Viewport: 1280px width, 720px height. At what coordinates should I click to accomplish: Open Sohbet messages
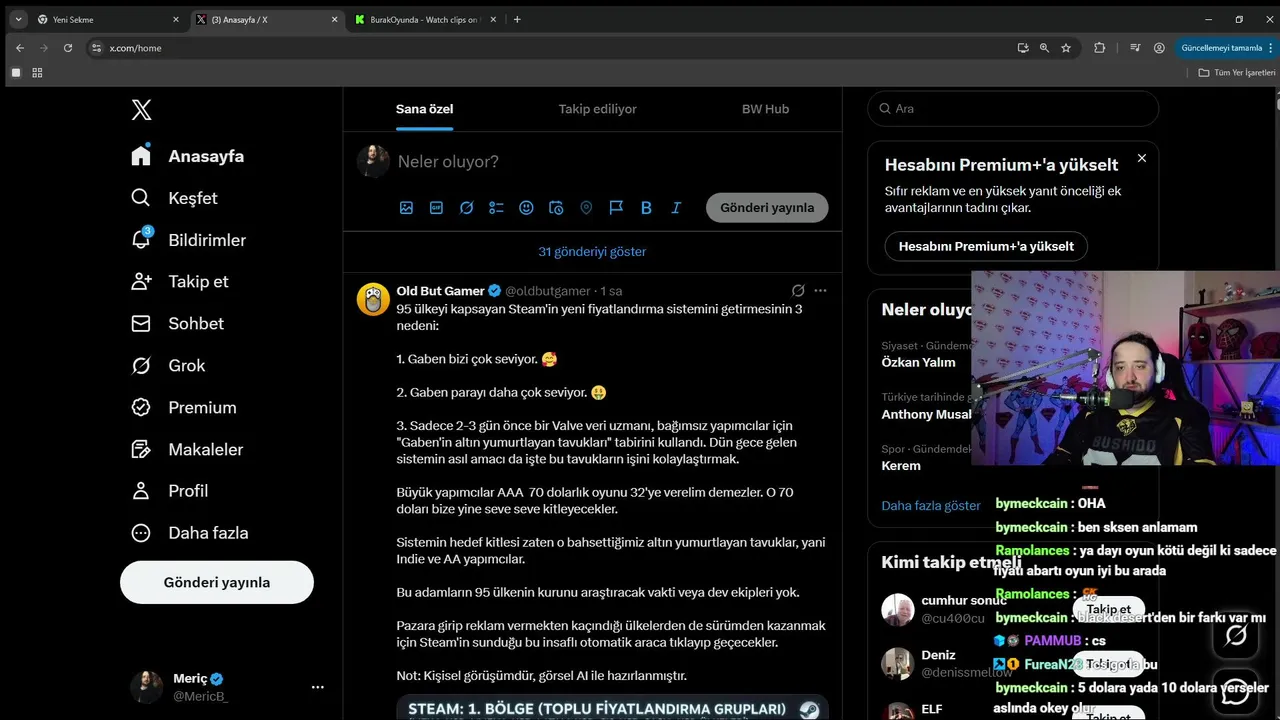click(x=178, y=323)
